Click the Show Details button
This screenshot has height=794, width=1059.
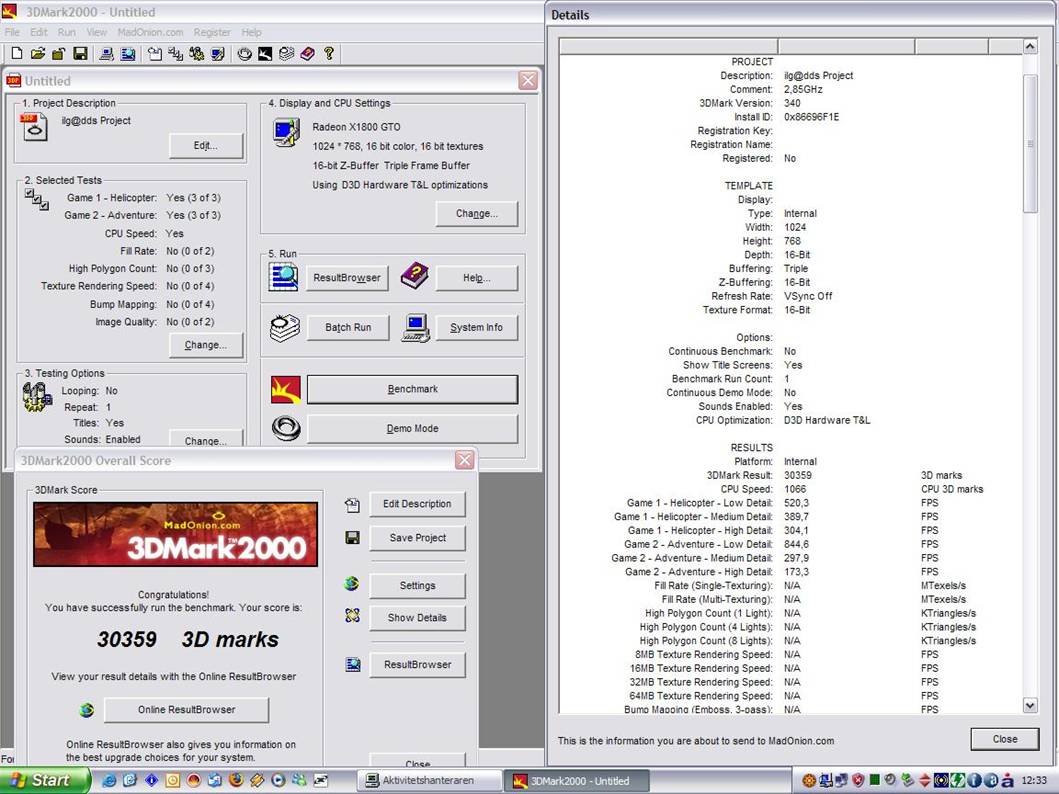point(417,618)
